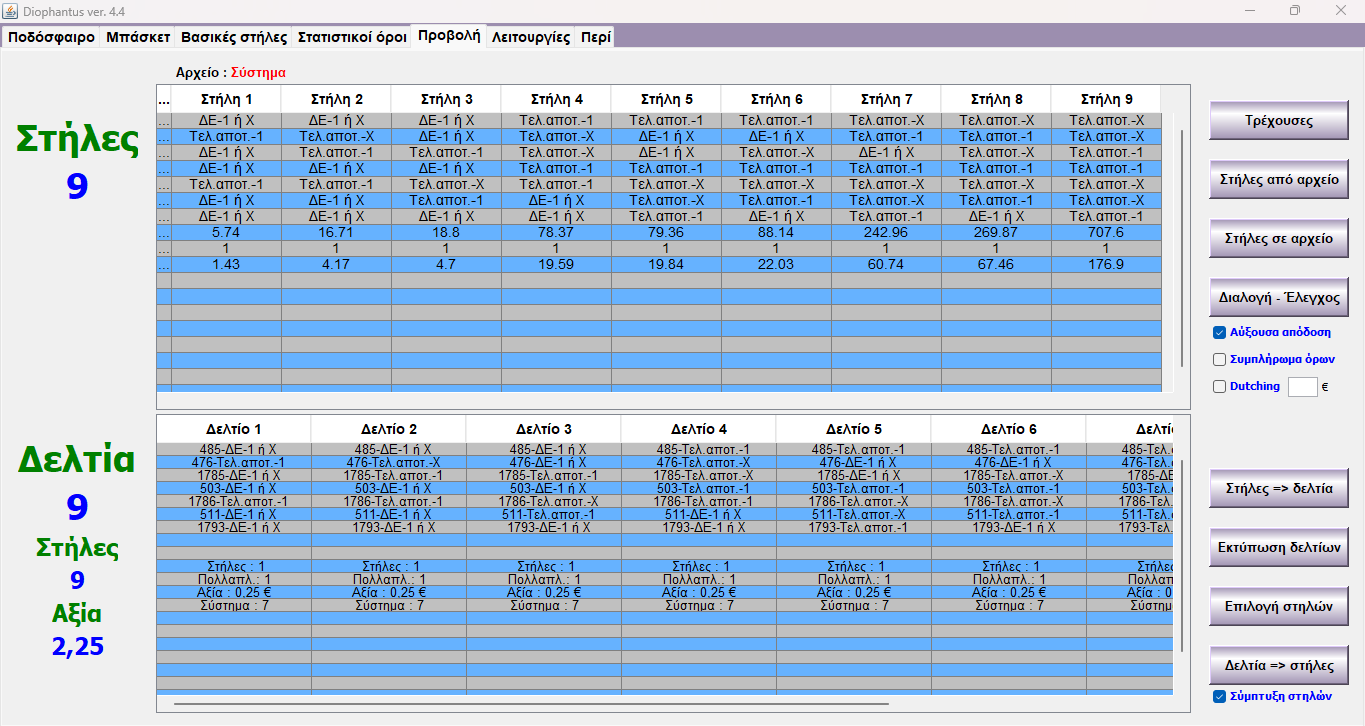Switch to the Μπάσκετ tab

pos(138,37)
